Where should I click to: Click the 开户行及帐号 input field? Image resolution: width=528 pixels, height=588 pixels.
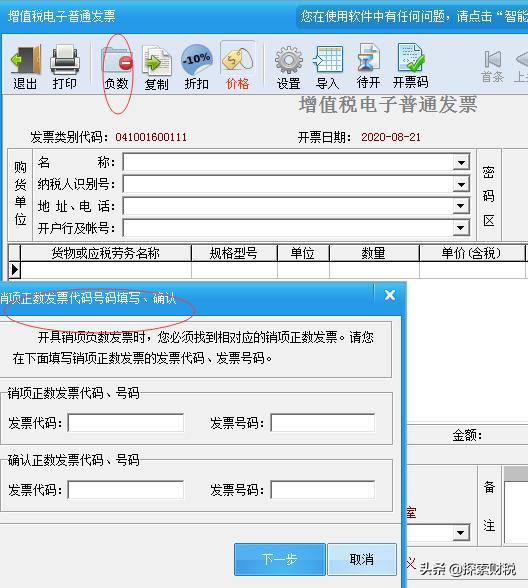click(x=288, y=227)
